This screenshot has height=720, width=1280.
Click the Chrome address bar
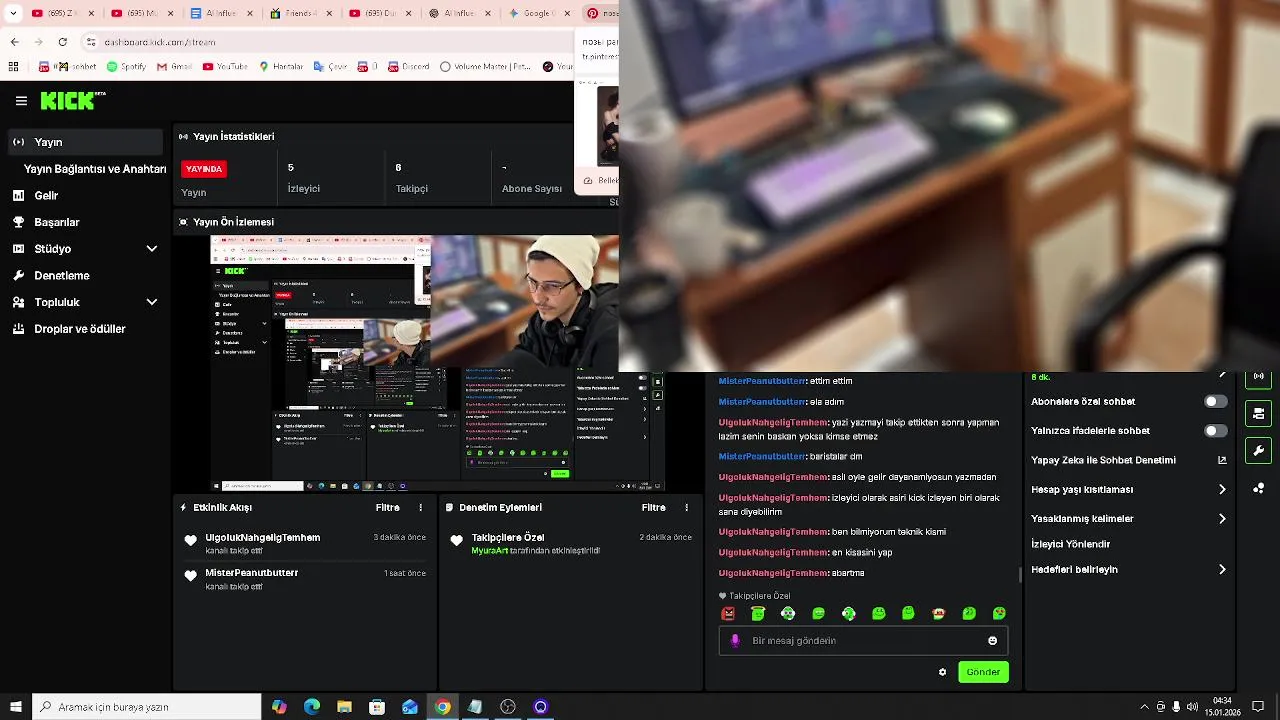tap(330, 42)
